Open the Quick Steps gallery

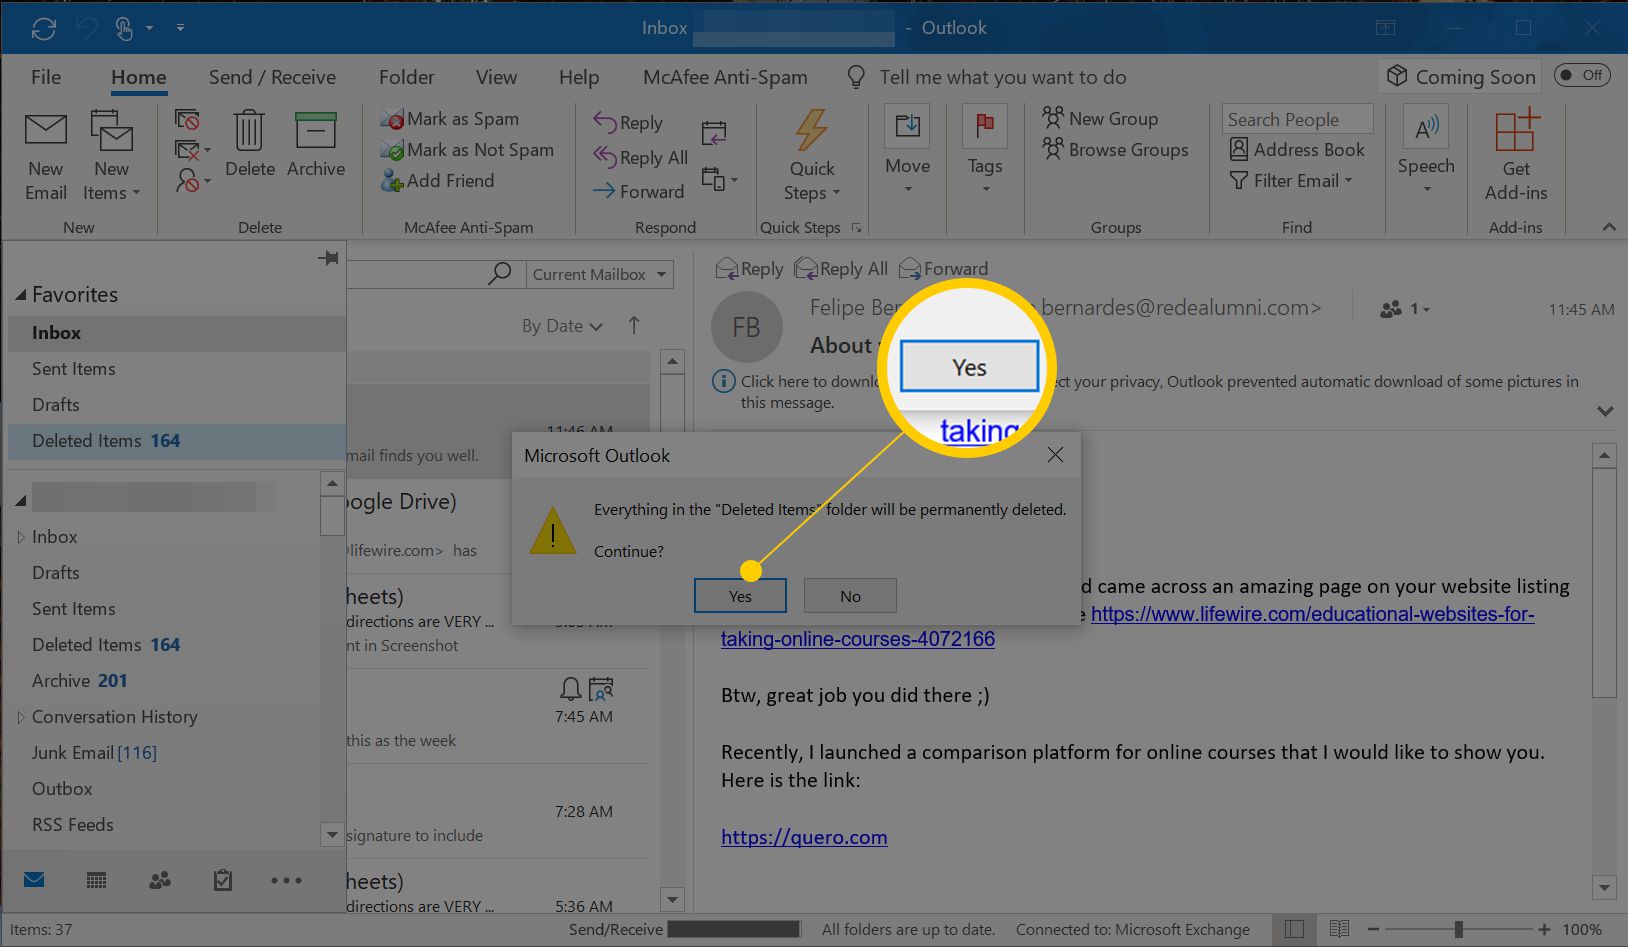click(811, 156)
